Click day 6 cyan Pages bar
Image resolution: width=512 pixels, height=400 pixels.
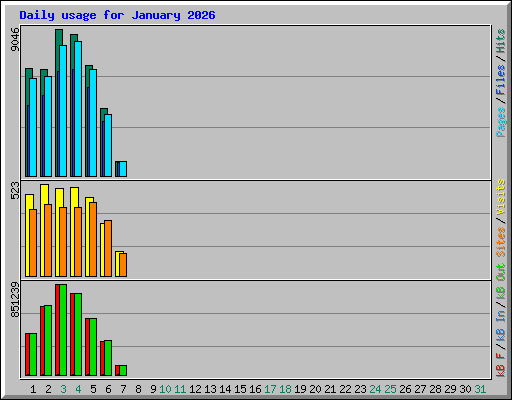pos(108,145)
